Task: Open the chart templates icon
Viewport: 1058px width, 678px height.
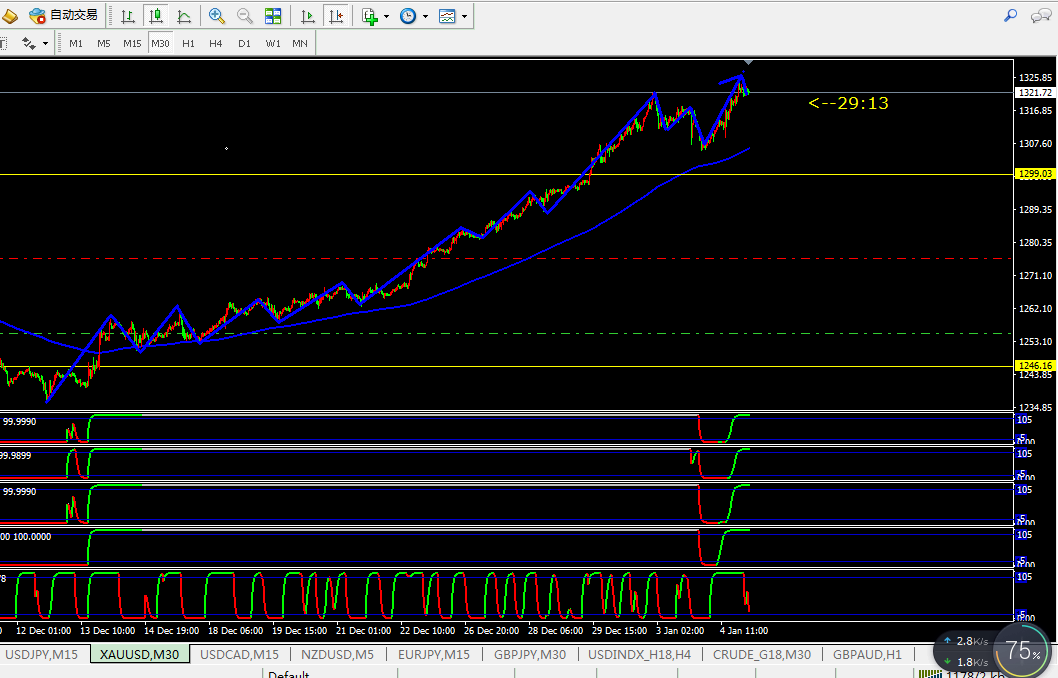Action: [x=447, y=16]
